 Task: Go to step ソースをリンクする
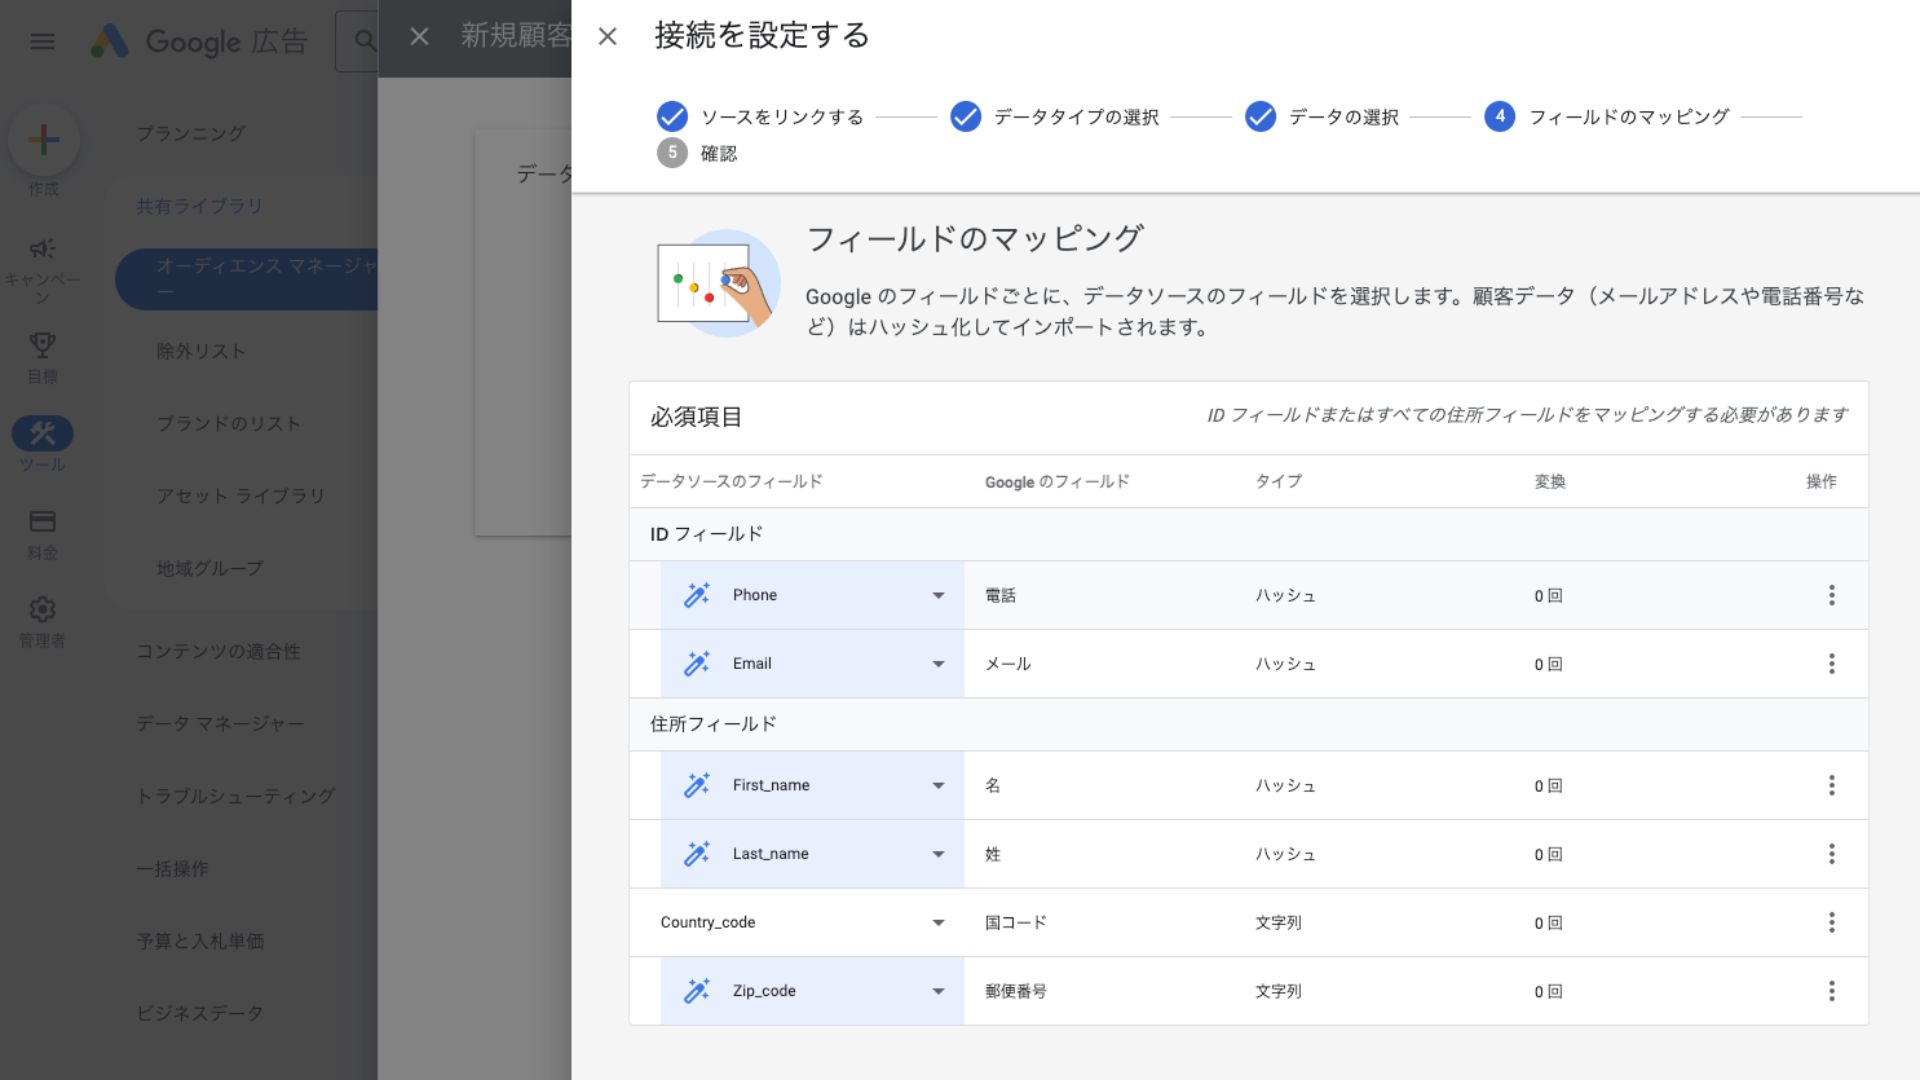[760, 117]
